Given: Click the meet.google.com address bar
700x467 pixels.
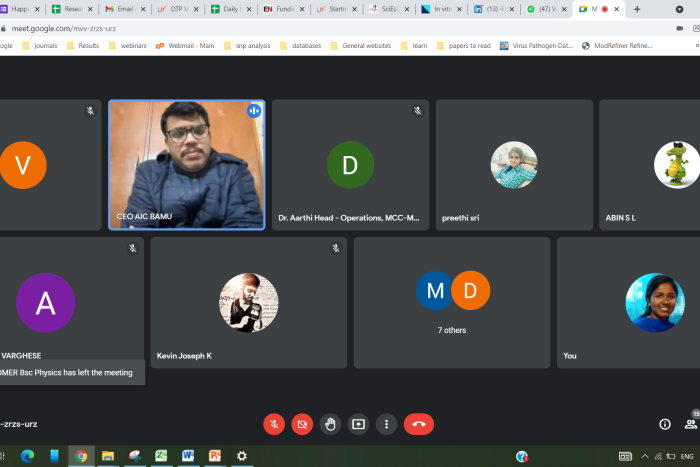Looking at the screenshot, I should point(300,28).
